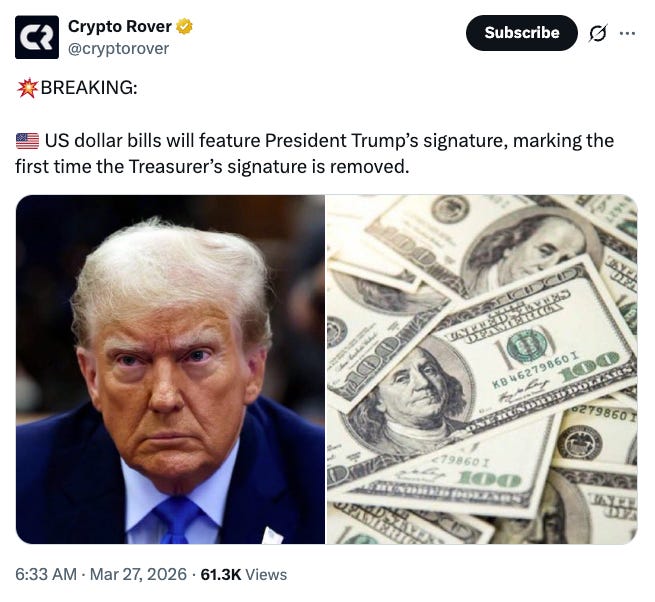Click the explosion emoji before BREAKING
The height and width of the screenshot is (602, 655).
[x=27, y=88]
